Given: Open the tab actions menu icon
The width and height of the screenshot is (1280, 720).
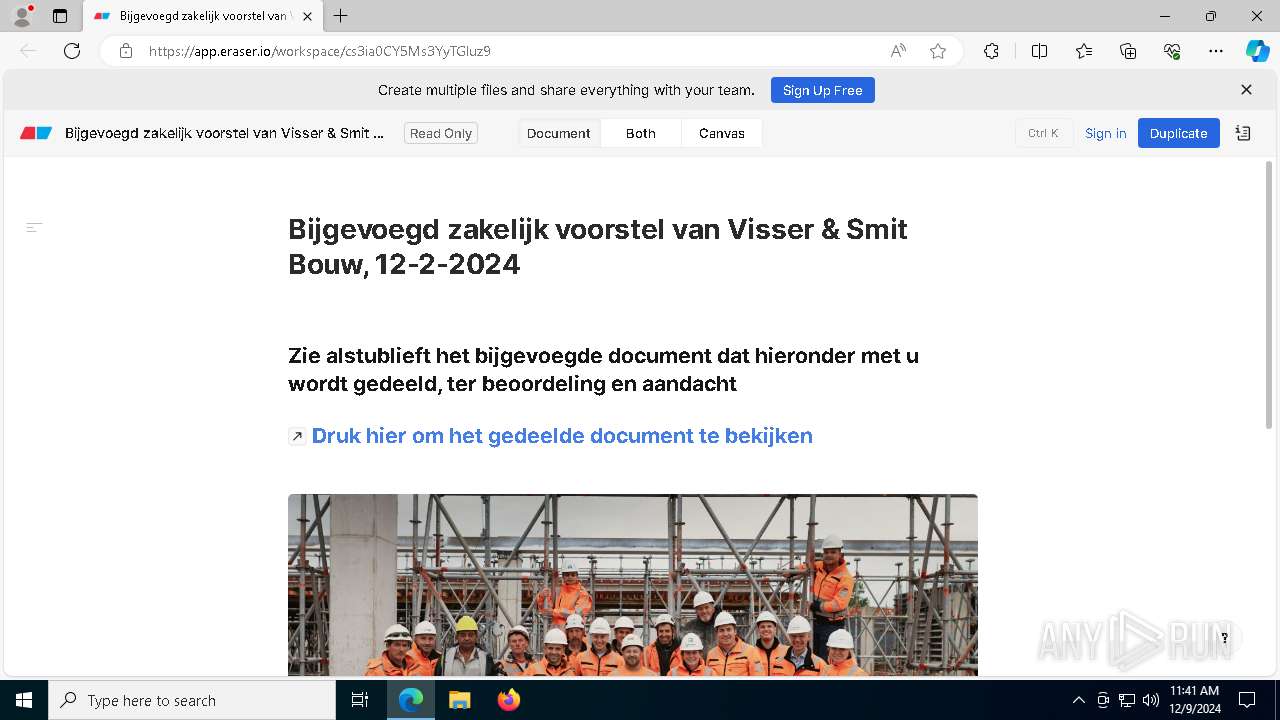Looking at the screenshot, I should [60, 16].
